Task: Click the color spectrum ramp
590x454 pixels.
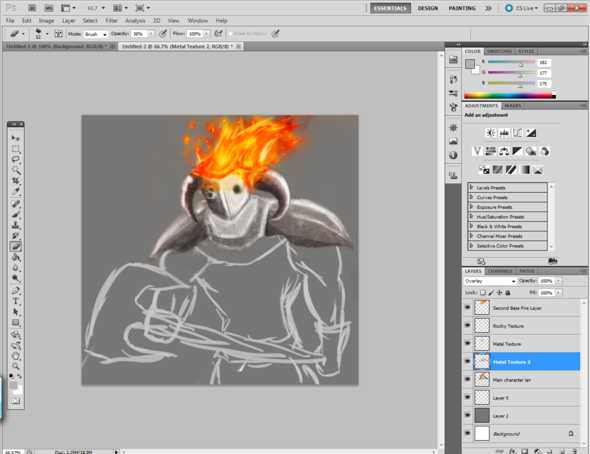Action: [x=510, y=96]
